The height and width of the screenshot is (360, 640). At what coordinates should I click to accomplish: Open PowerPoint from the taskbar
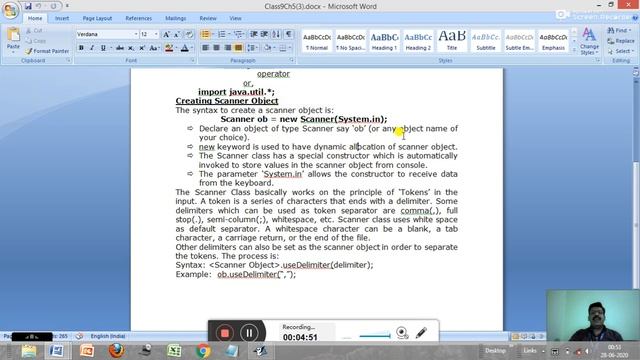tap(87, 351)
